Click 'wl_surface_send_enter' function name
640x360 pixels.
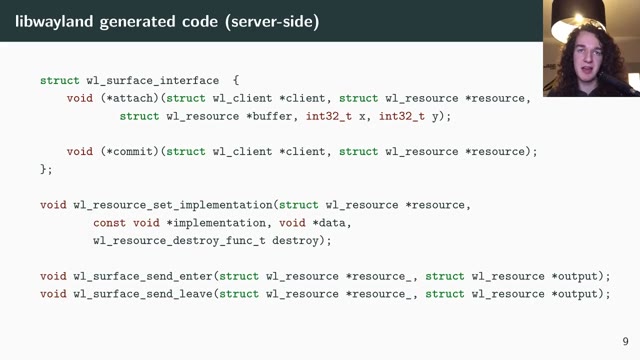click(x=143, y=276)
